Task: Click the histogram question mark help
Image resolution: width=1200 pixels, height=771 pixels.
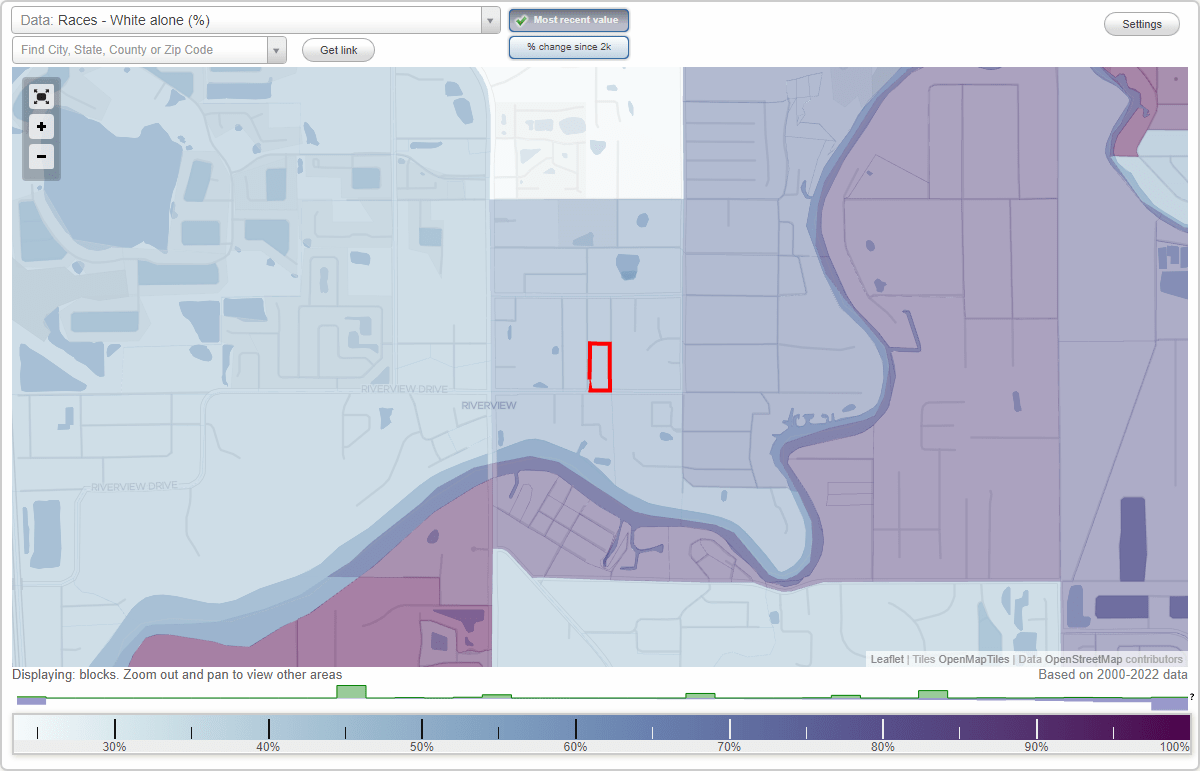Action: click(1191, 697)
